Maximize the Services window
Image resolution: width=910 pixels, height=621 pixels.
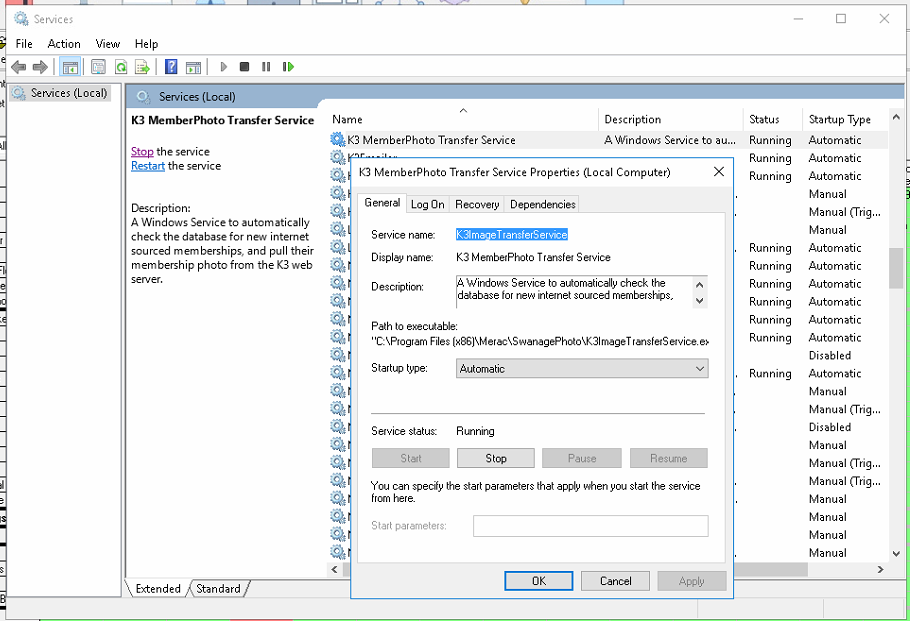(840, 19)
